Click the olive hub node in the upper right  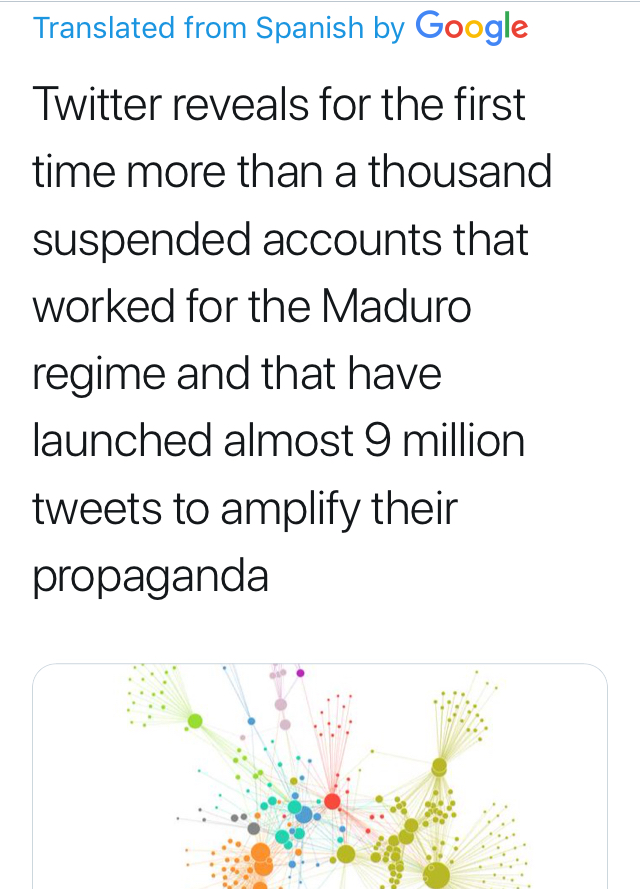coord(439,767)
